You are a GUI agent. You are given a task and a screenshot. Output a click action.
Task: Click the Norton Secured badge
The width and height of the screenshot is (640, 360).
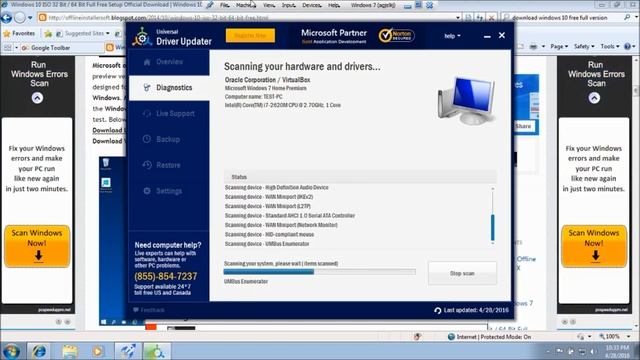[x=396, y=36]
